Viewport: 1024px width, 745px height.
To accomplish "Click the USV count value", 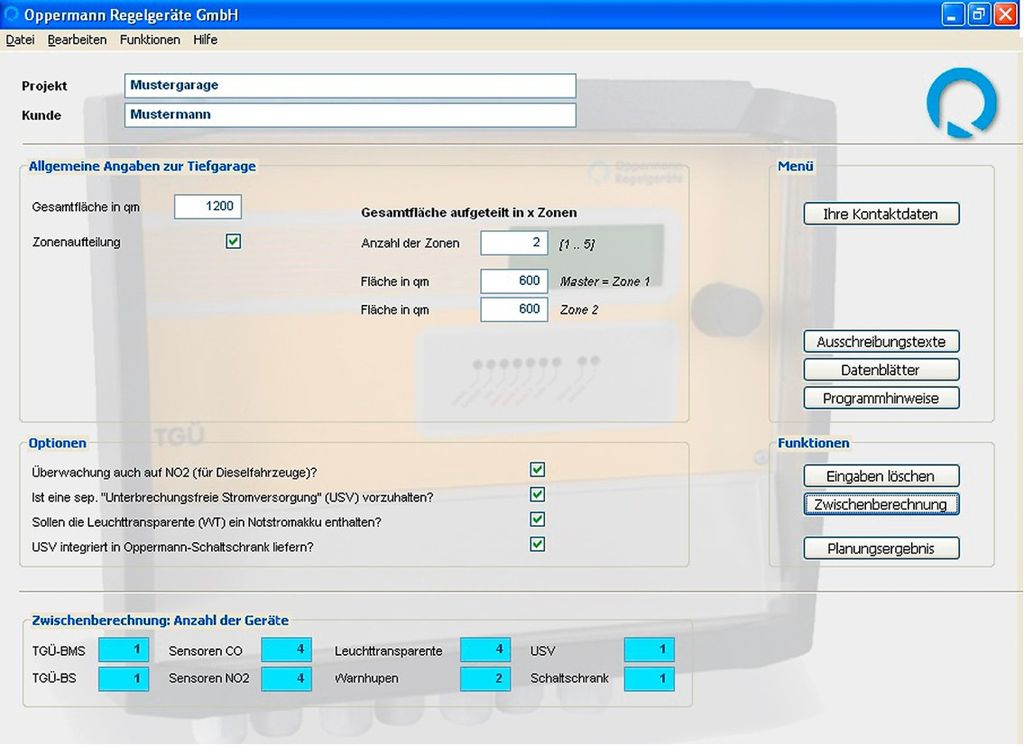I will pyautogui.click(x=649, y=650).
